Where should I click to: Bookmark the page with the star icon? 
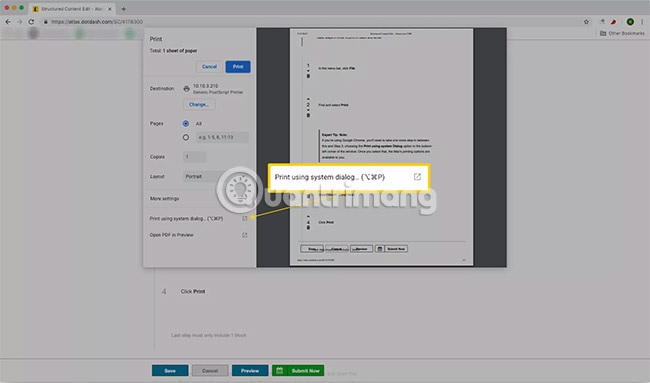tap(586, 22)
